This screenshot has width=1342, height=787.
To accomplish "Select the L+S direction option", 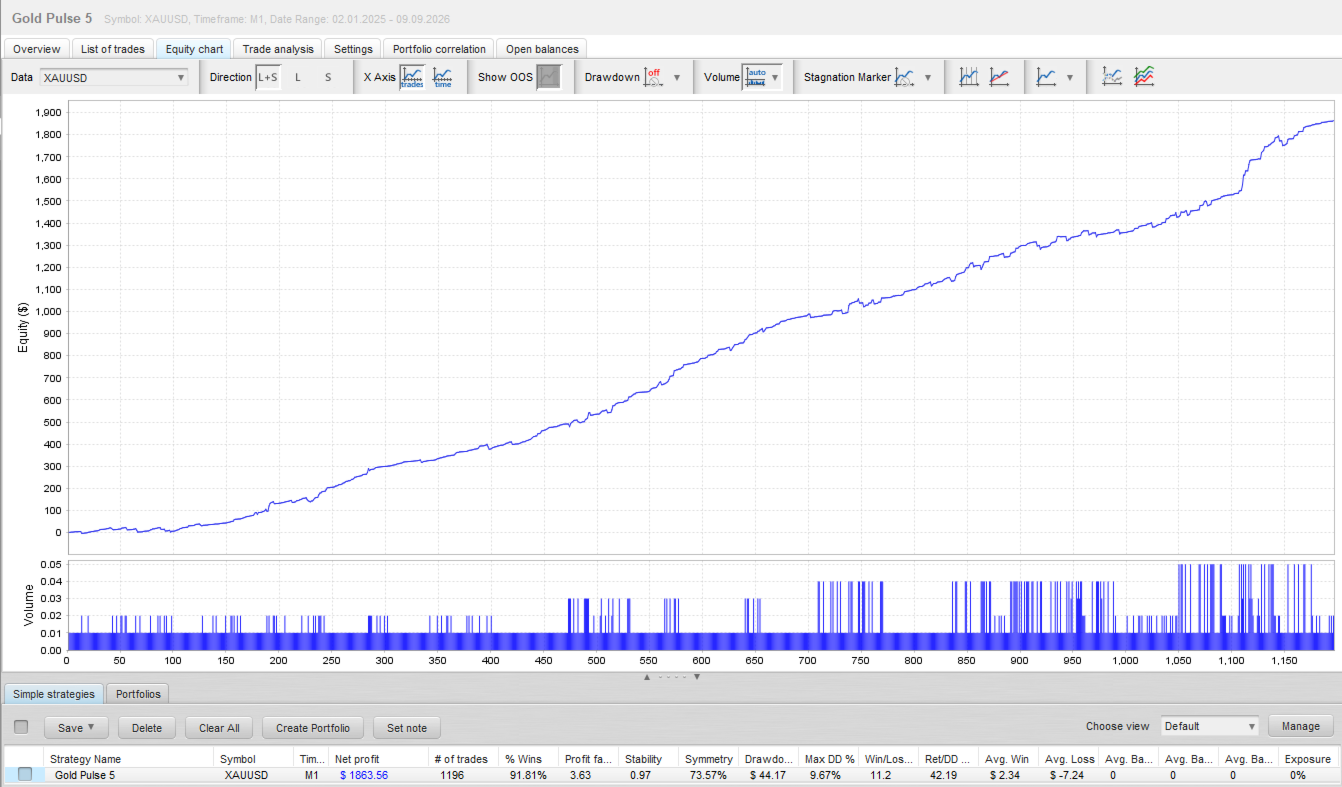I will (268, 77).
